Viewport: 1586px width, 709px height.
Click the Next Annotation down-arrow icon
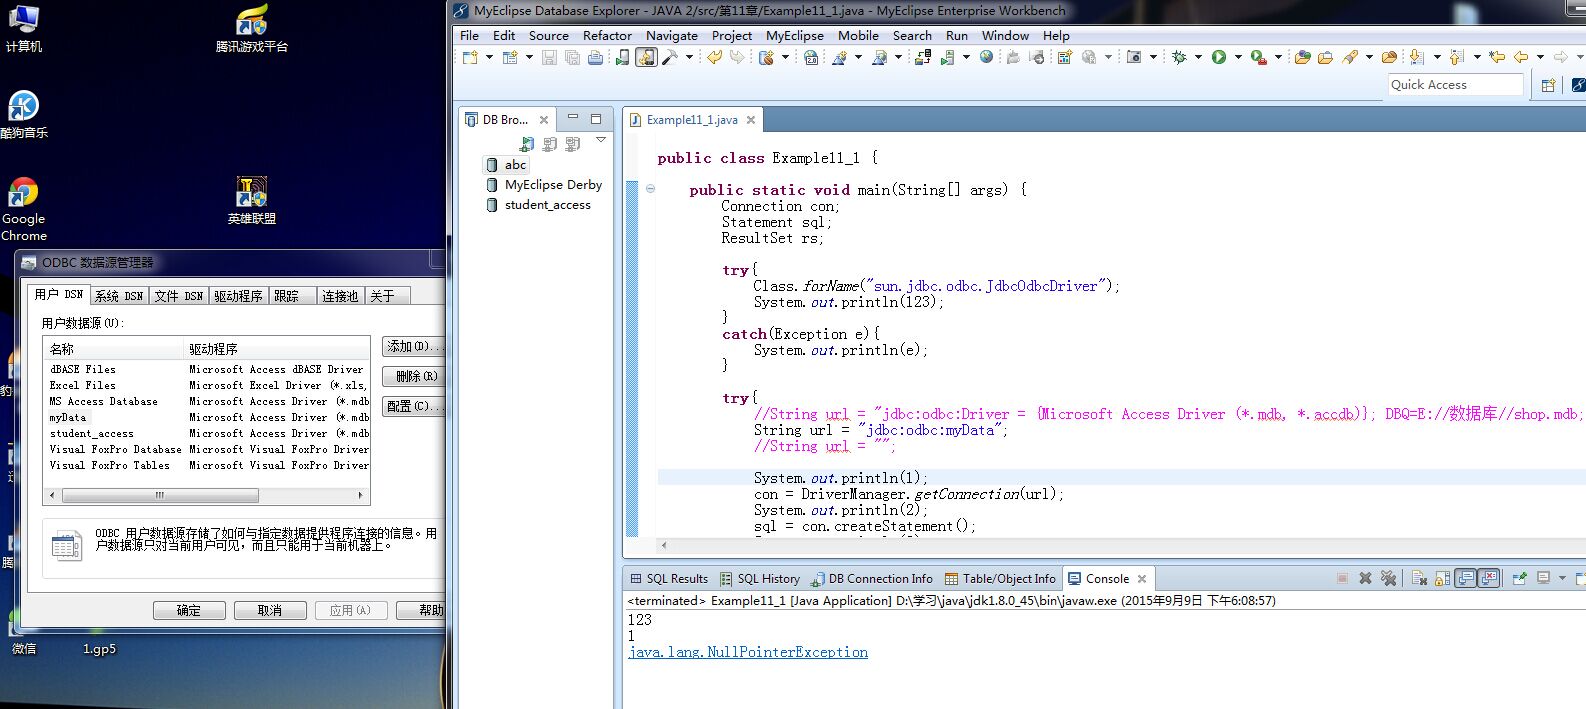[1416, 57]
